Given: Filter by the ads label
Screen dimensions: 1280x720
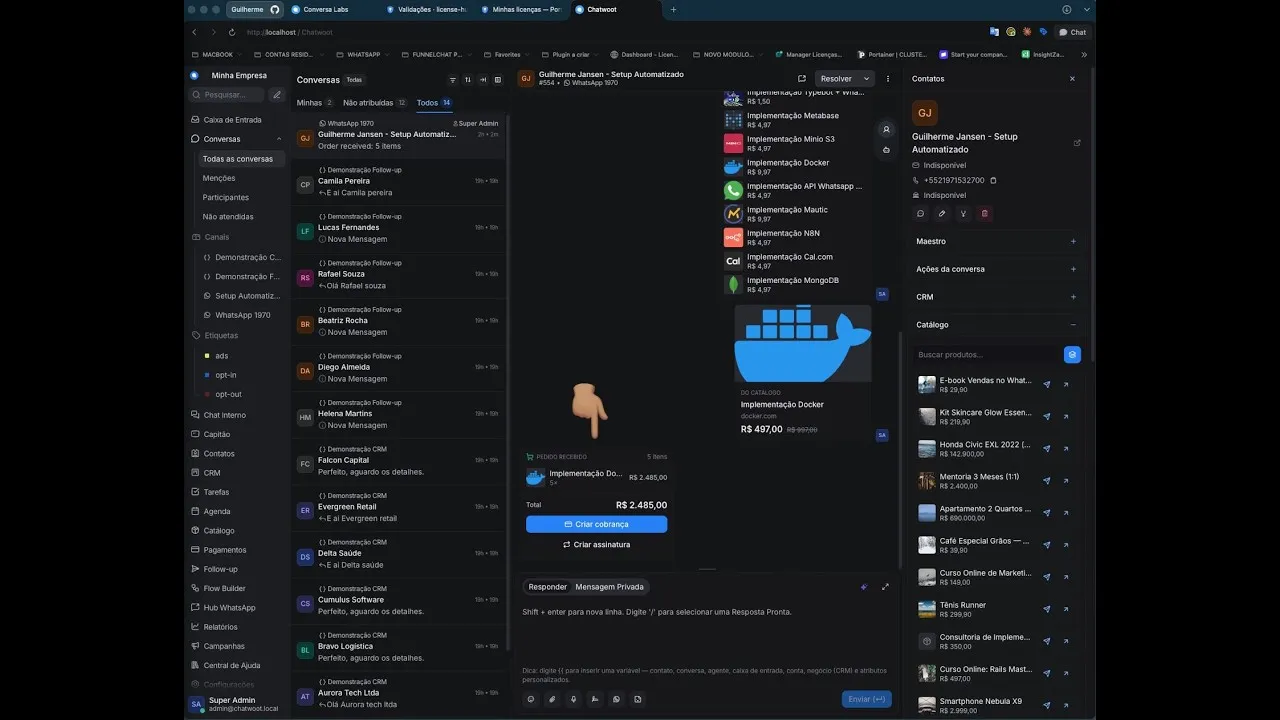Looking at the screenshot, I should [222, 356].
